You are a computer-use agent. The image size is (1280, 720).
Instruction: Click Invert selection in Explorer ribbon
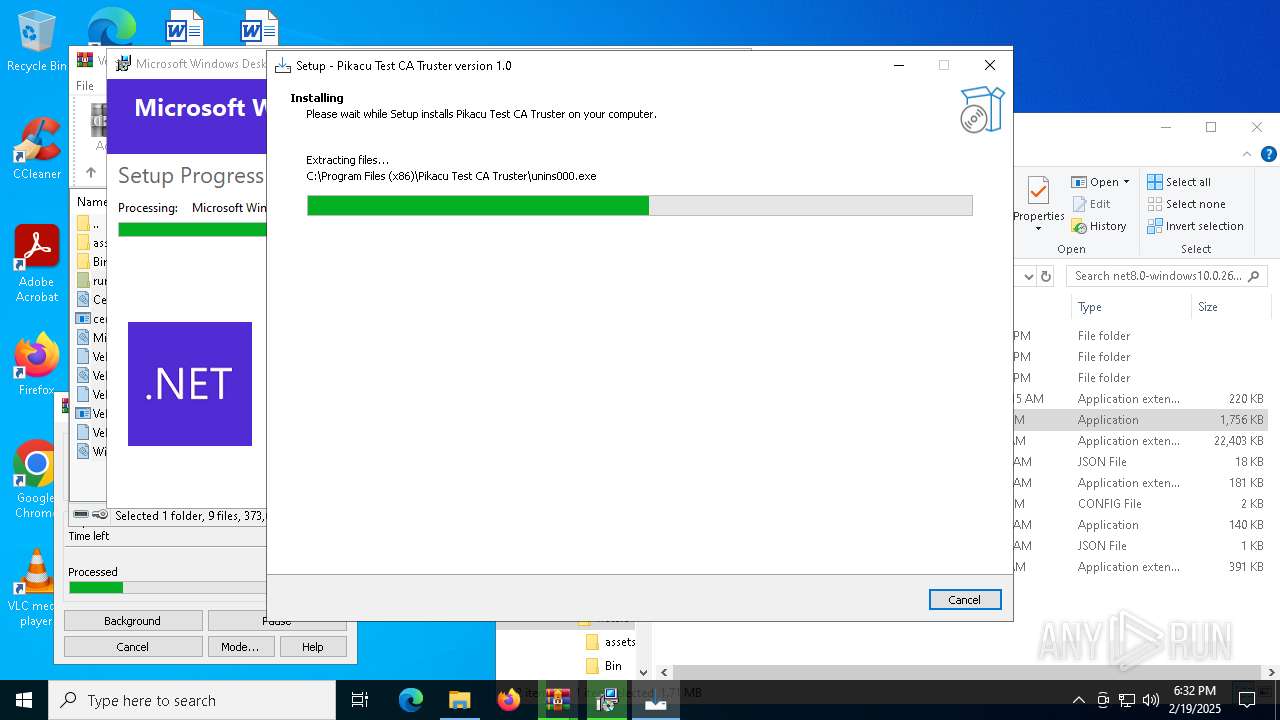(x=1195, y=226)
